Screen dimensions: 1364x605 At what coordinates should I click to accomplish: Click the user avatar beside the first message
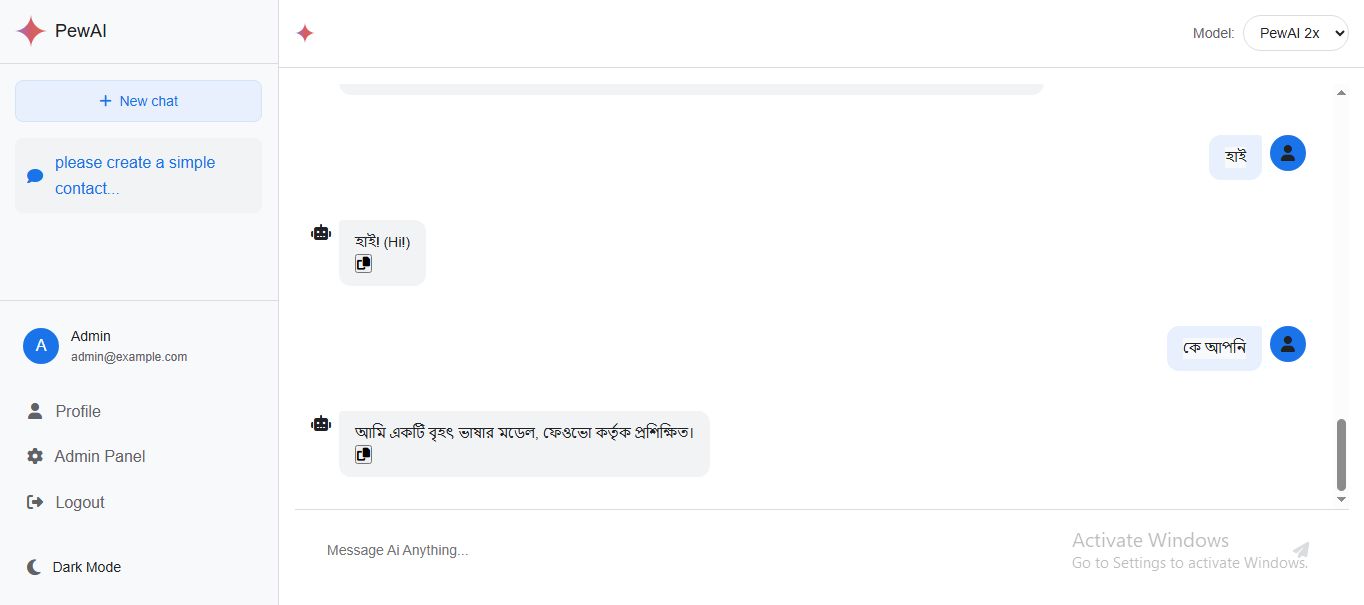[x=1287, y=153]
